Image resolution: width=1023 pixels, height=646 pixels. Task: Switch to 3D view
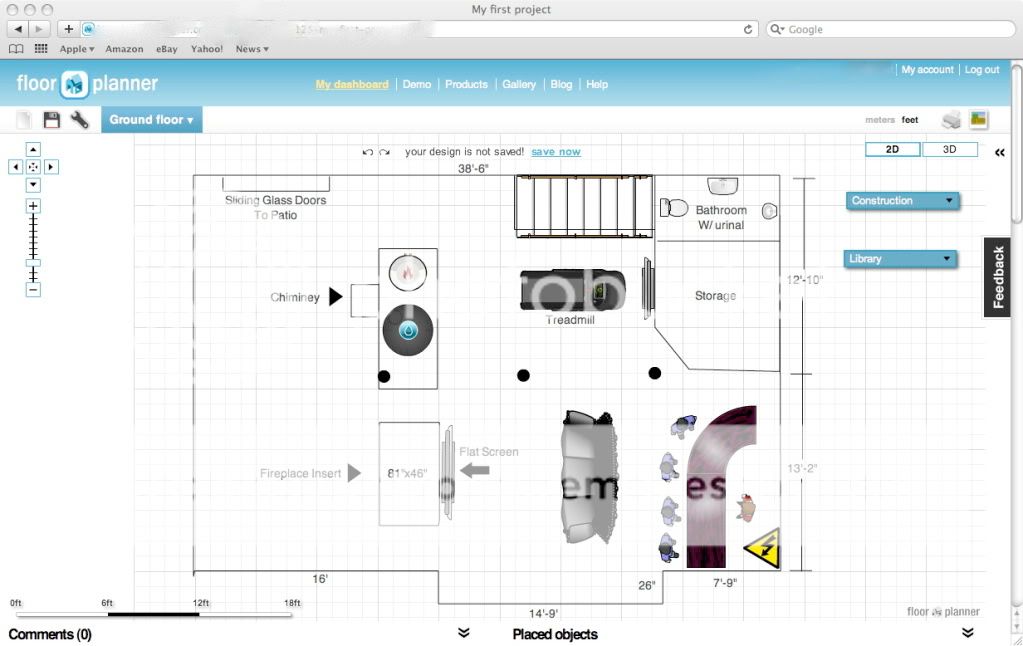(949, 150)
